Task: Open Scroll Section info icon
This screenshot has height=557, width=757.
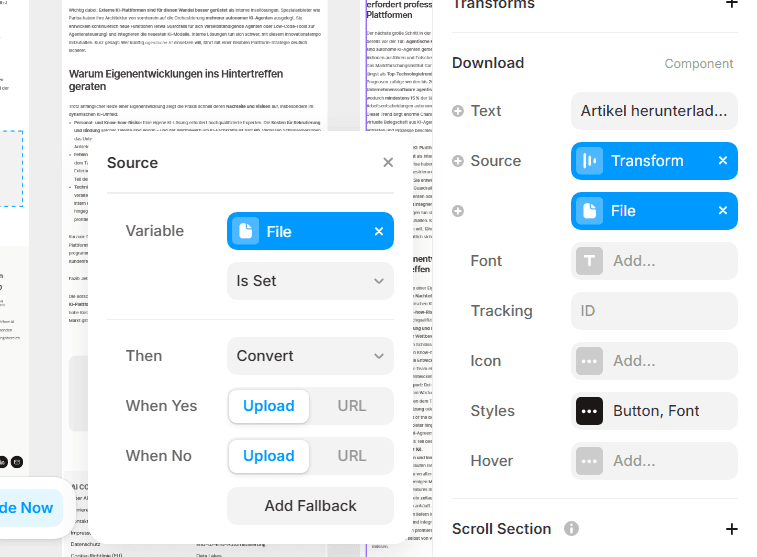Action: click(x=571, y=529)
